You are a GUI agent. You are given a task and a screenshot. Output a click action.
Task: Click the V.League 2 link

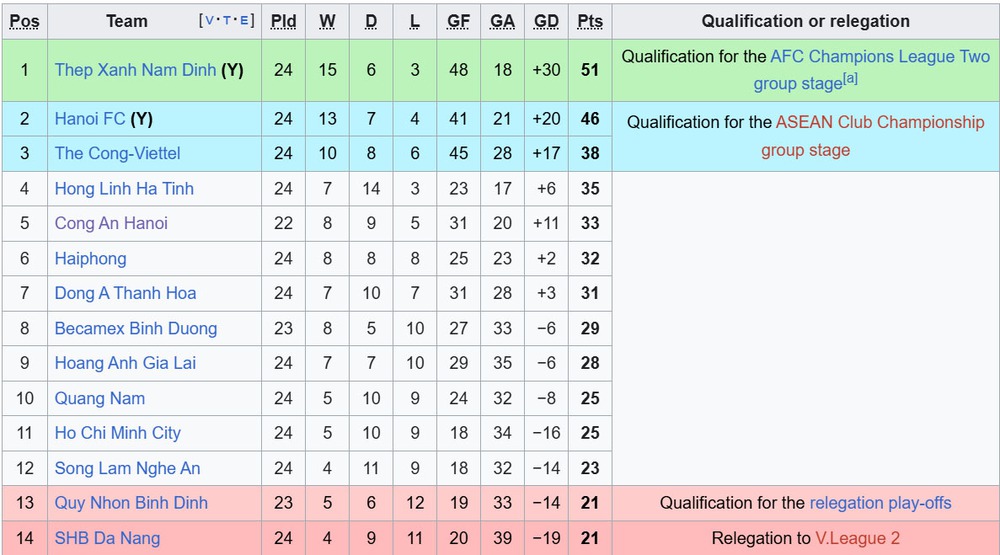(x=857, y=538)
